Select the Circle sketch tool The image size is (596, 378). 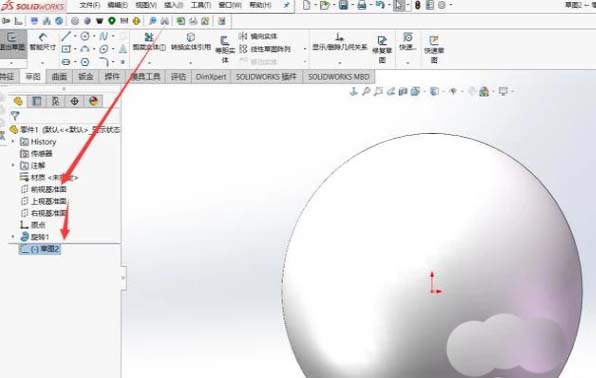[85, 37]
